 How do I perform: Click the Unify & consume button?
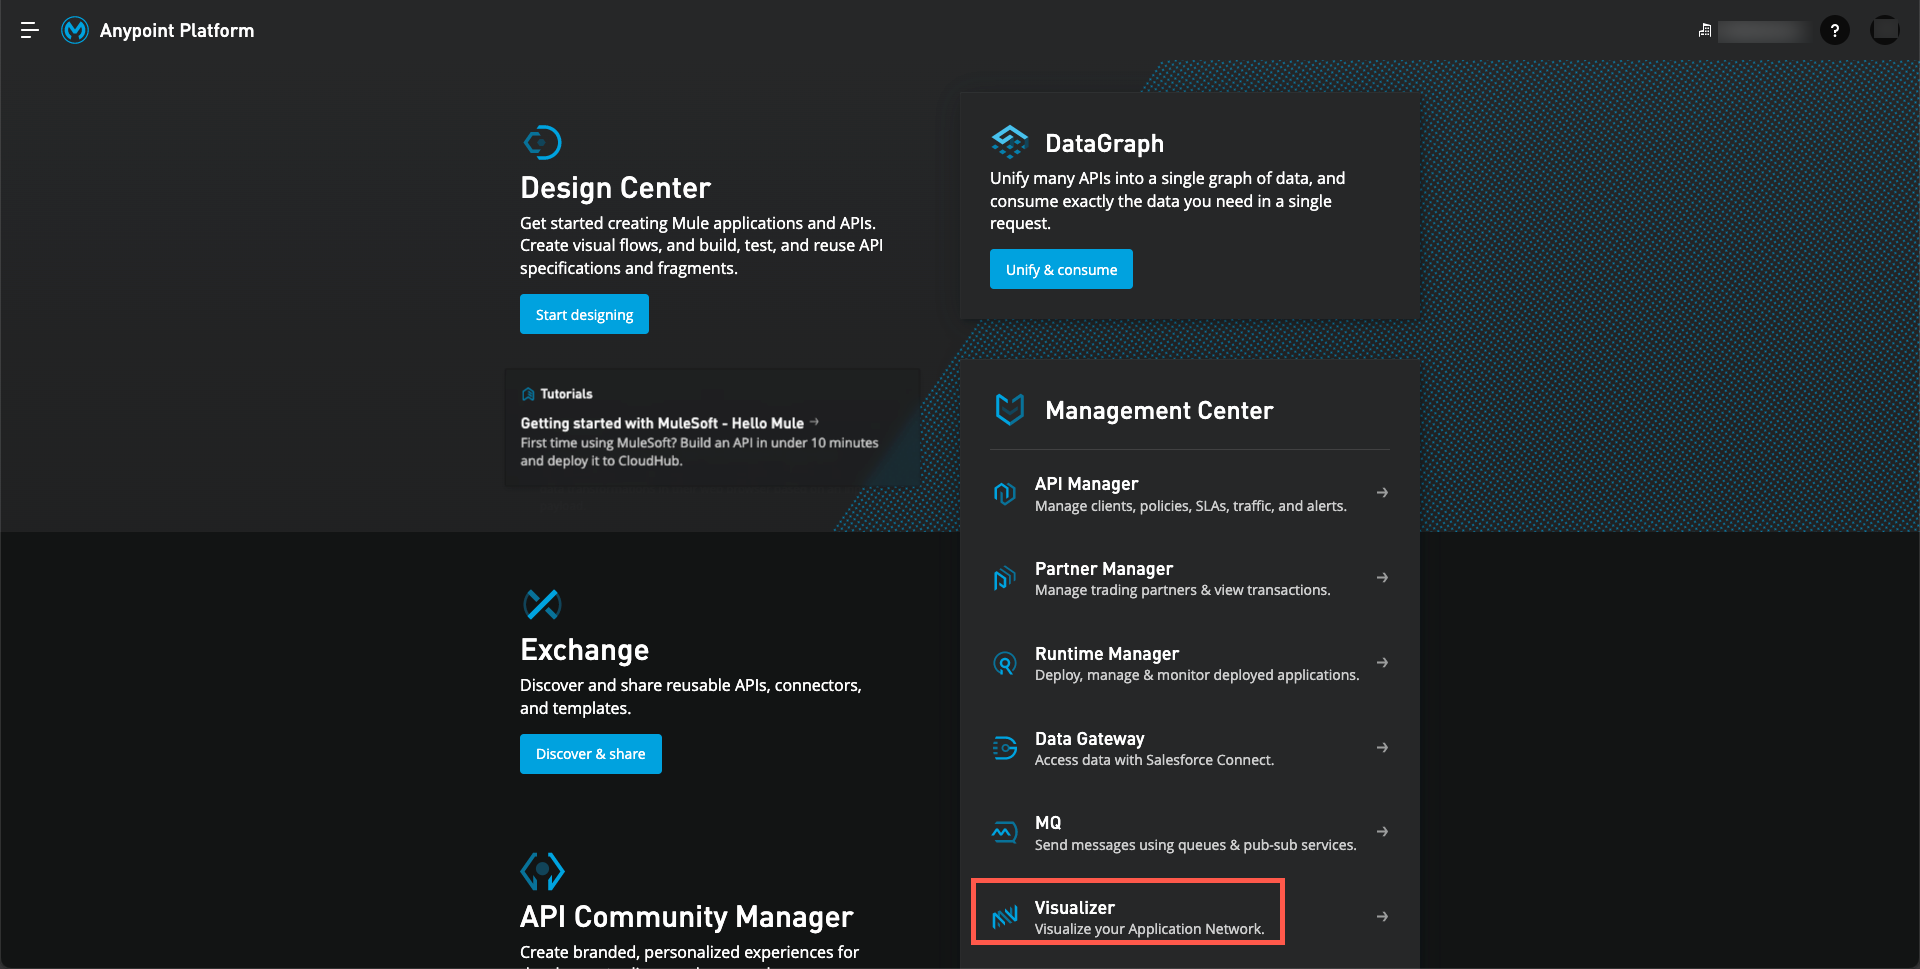[x=1061, y=269]
